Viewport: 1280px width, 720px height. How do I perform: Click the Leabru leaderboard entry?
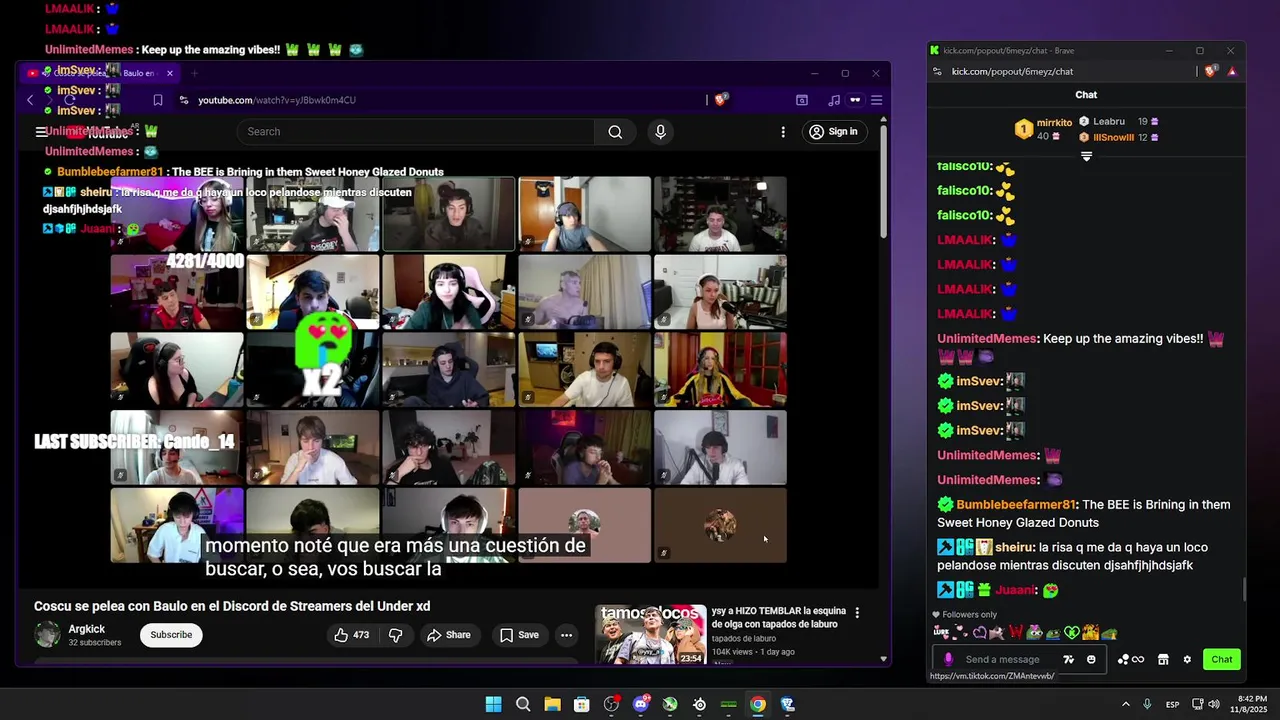coord(1118,122)
